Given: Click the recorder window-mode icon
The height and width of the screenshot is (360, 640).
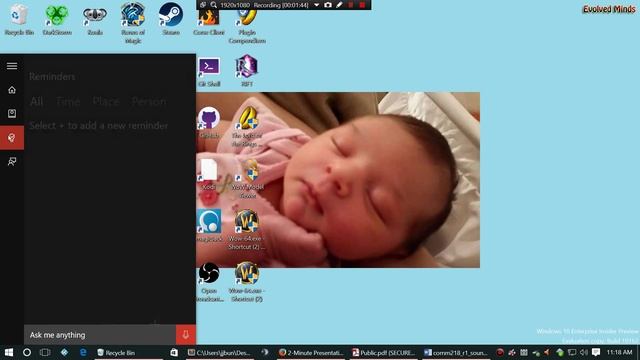Looking at the screenshot, I should pos(203,5).
